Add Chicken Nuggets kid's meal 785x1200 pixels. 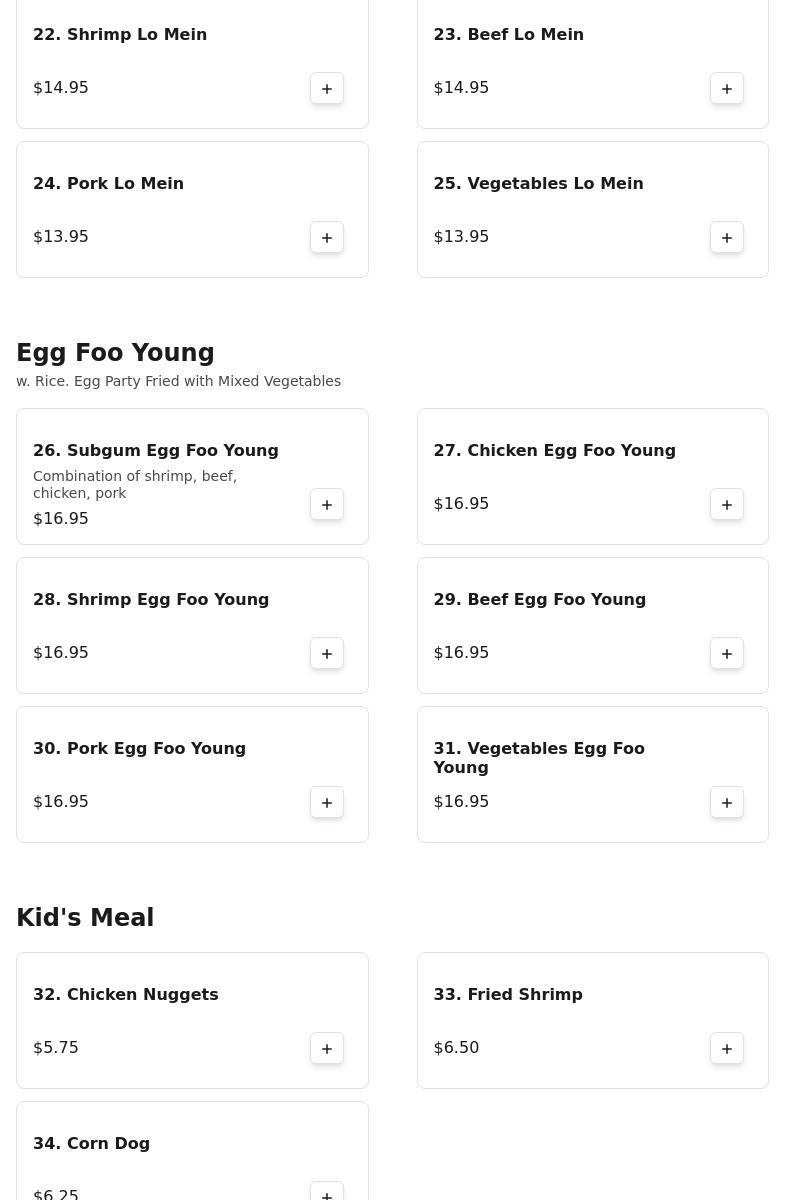[327, 1048]
